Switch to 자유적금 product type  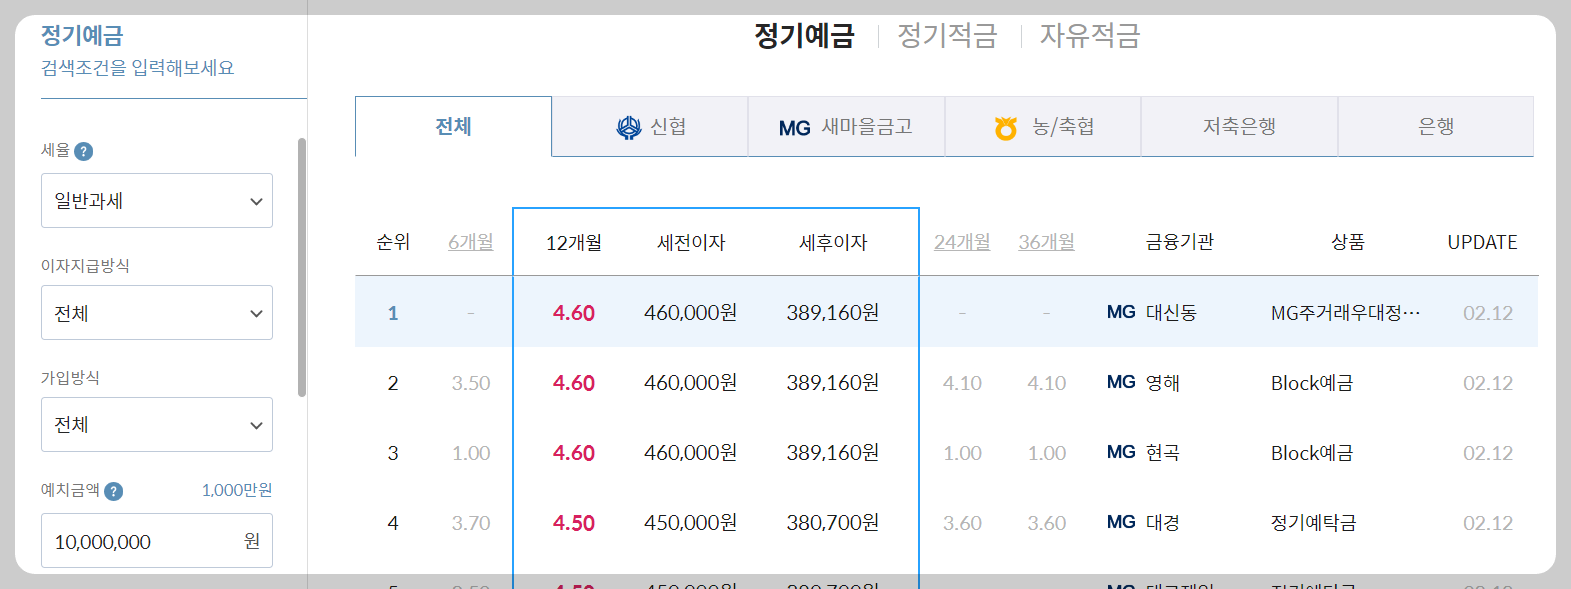1090,36
